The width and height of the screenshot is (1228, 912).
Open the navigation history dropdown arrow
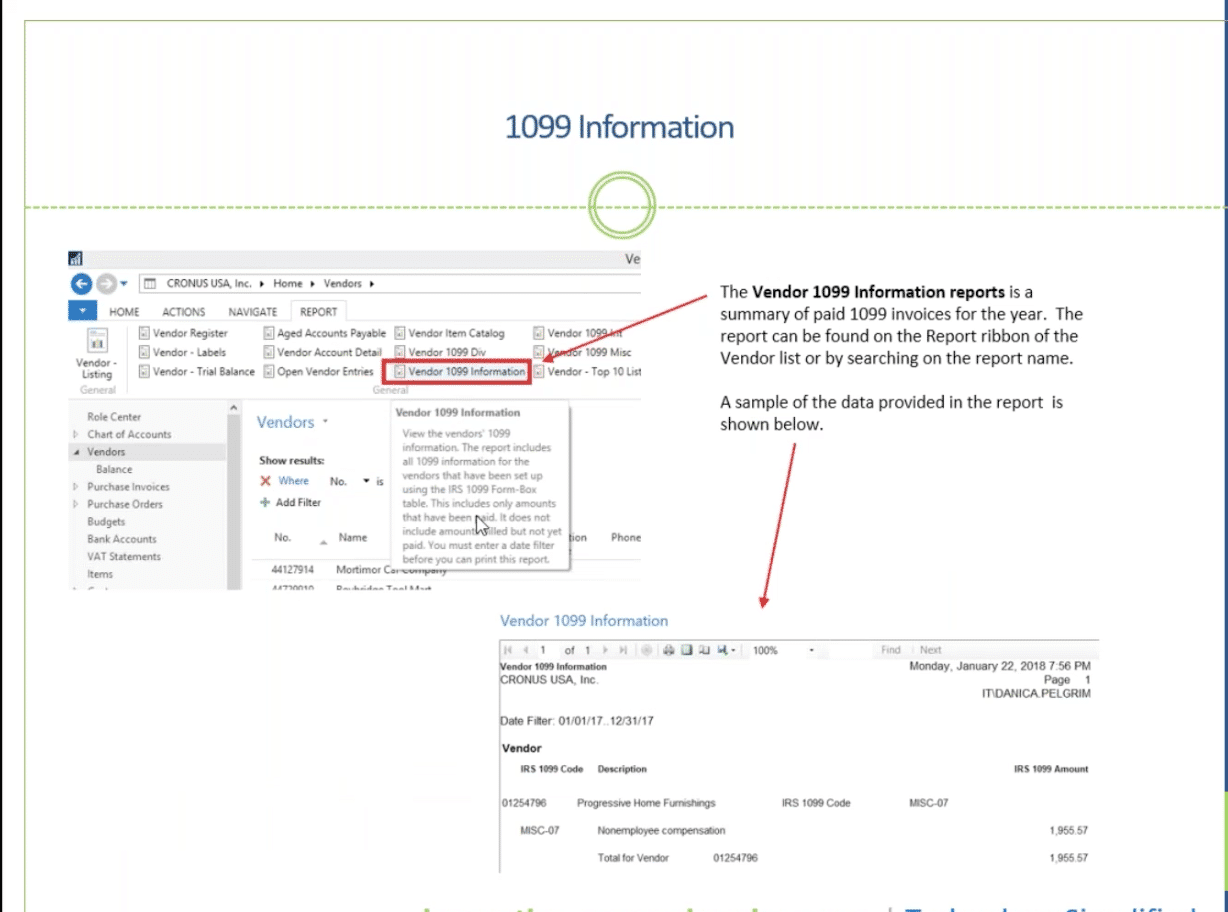pos(123,285)
